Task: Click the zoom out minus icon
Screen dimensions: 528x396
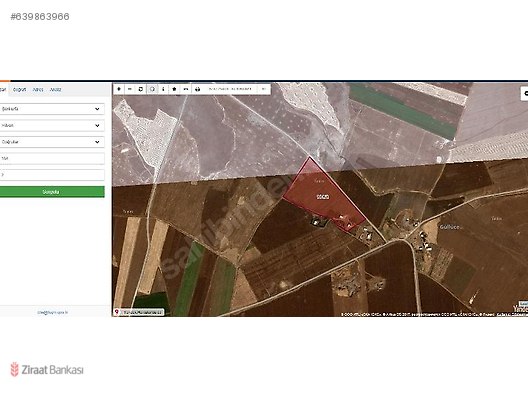Action: tap(130, 89)
